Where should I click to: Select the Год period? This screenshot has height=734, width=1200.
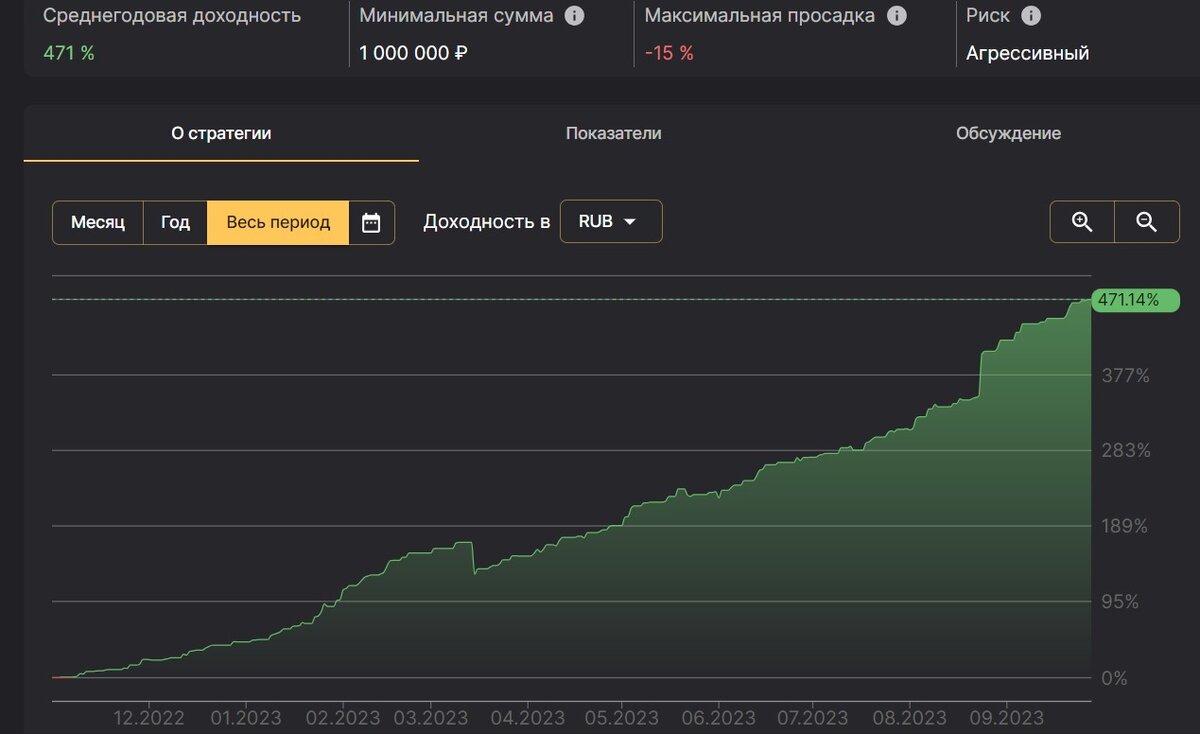[x=175, y=222]
